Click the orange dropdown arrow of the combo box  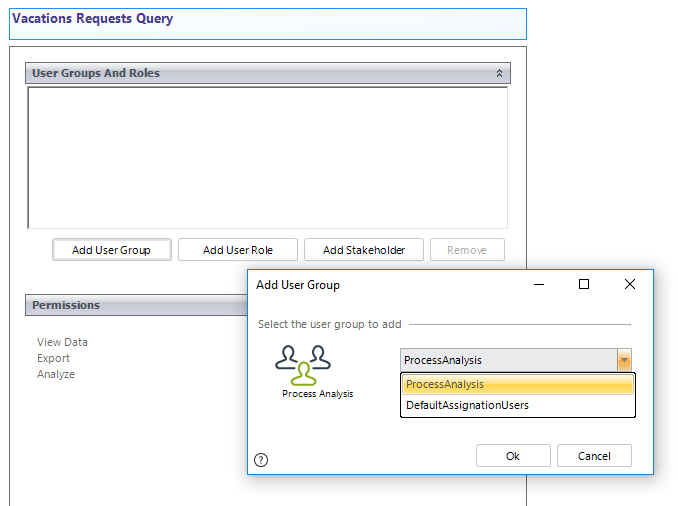click(x=624, y=360)
